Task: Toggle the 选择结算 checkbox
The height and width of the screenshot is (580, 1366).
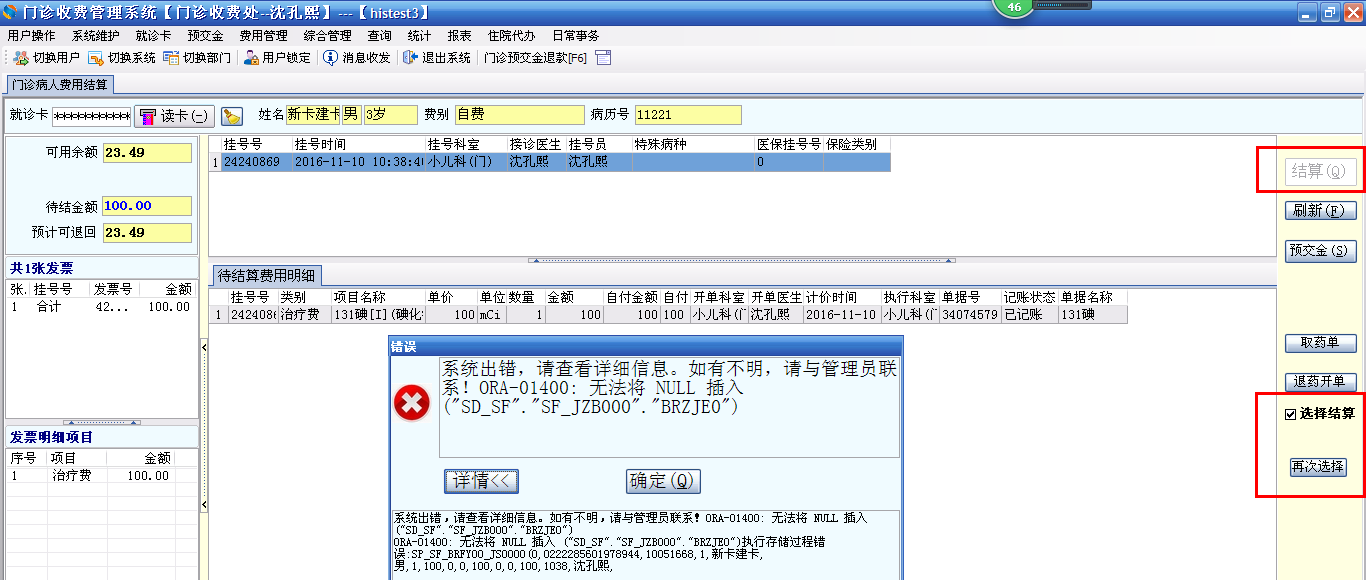Action: [1291, 414]
